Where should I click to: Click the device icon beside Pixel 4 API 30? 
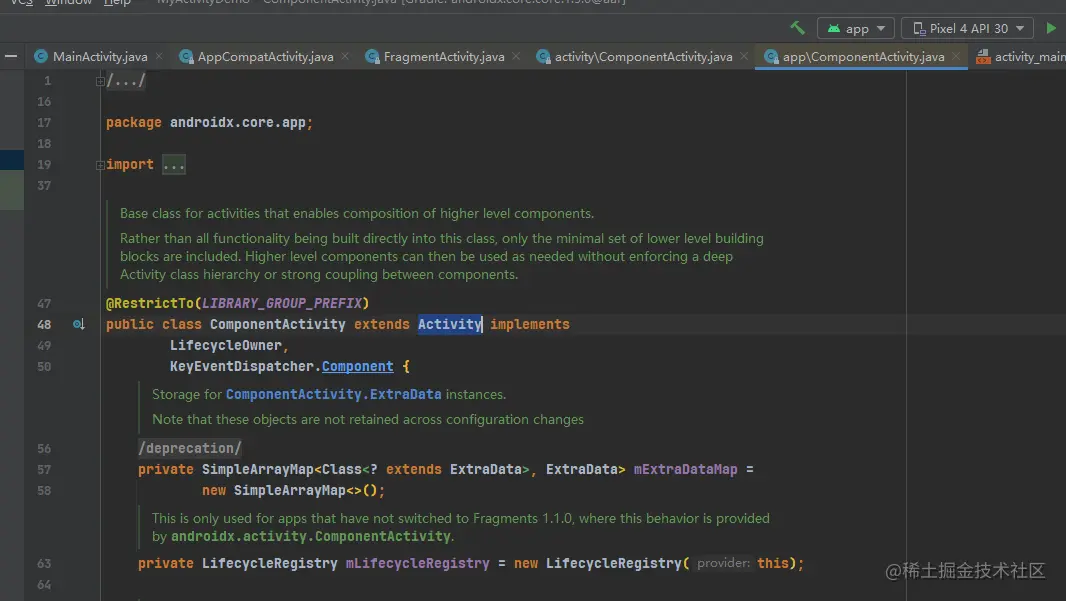click(x=918, y=29)
